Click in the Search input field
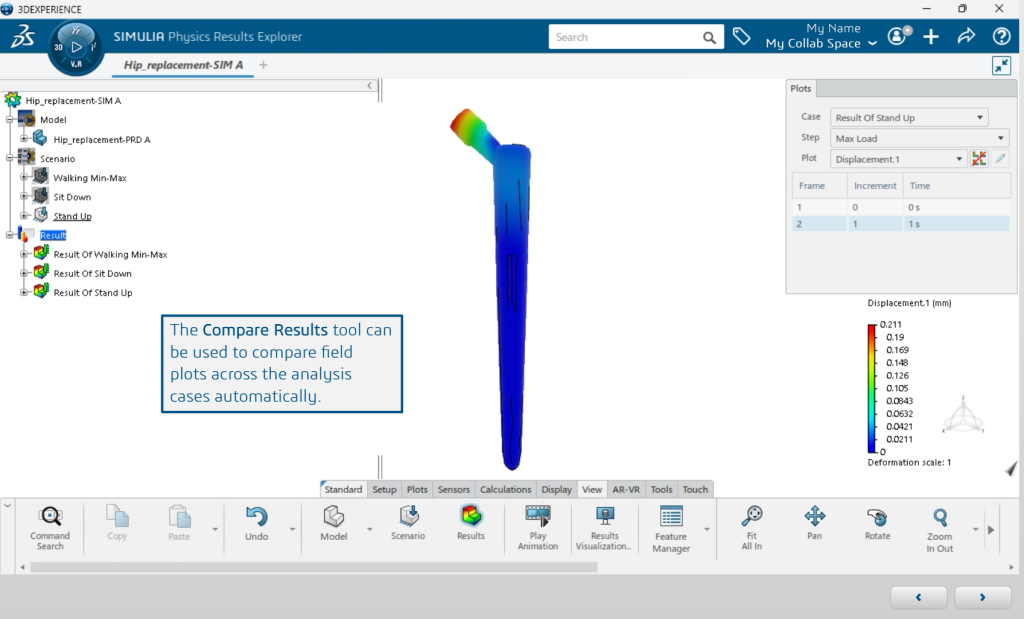 tap(626, 37)
